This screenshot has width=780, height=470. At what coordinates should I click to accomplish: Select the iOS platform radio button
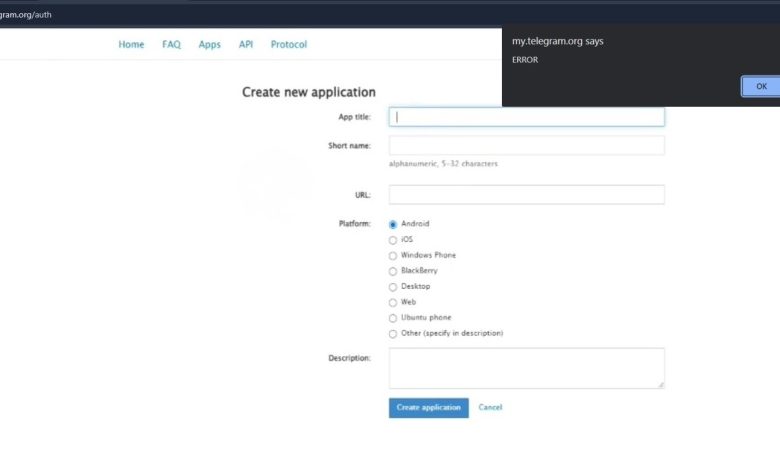pyautogui.click(x=393, y=240)
